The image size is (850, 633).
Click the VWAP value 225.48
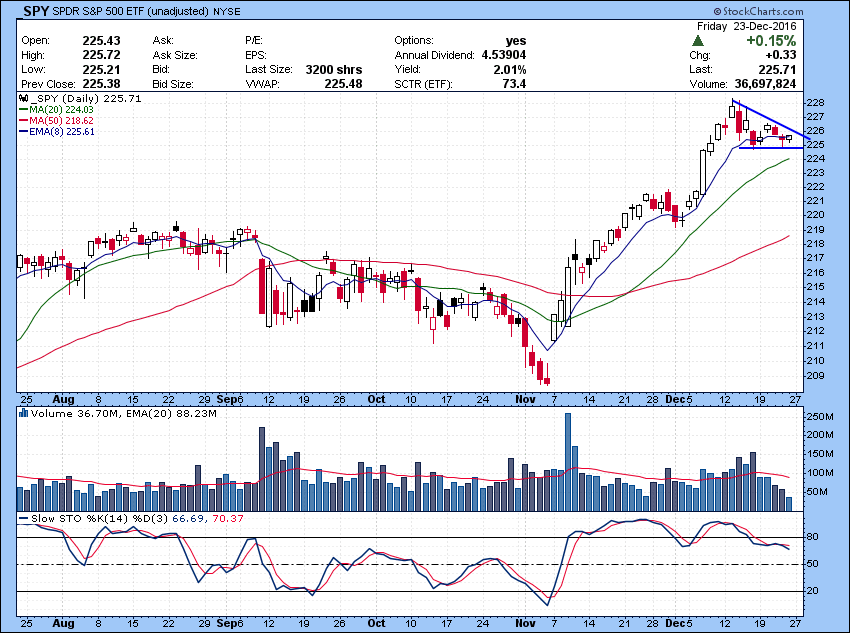[x=343, y=84]
